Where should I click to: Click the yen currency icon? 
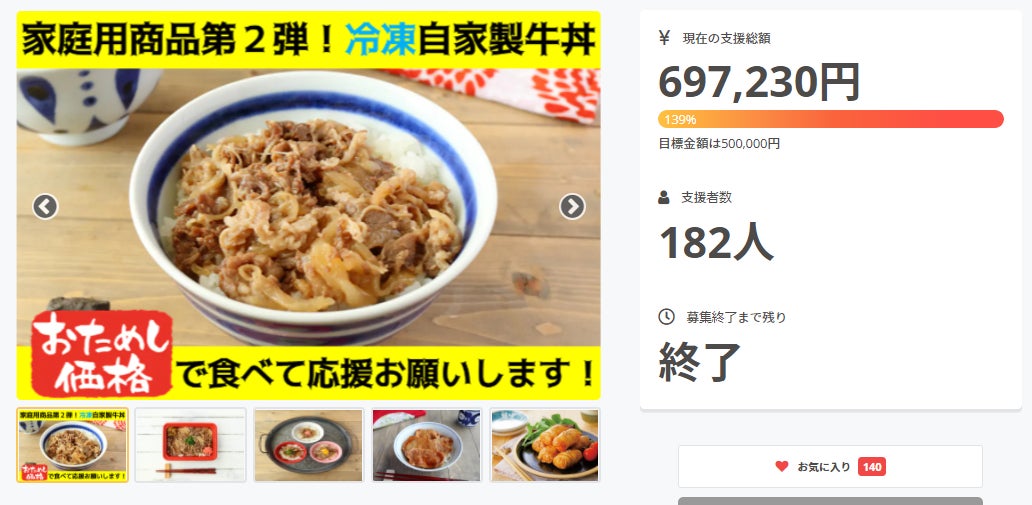(664, 38)
